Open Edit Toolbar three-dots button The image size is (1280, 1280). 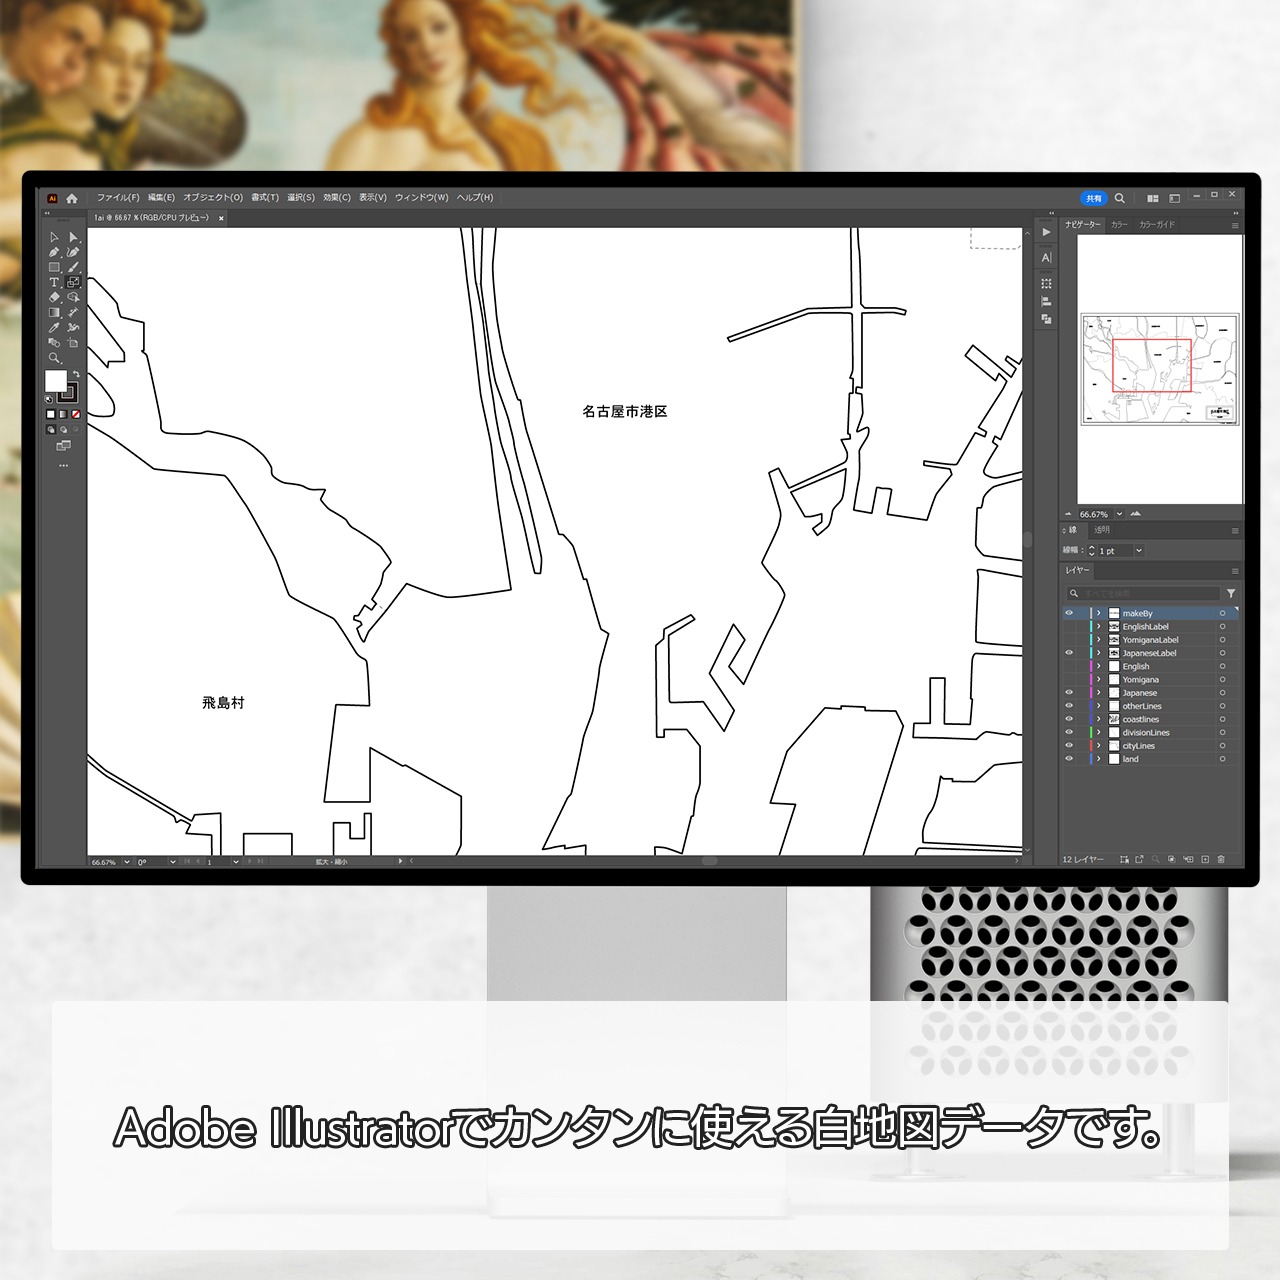pyautogui.click(x=64, y=465)
